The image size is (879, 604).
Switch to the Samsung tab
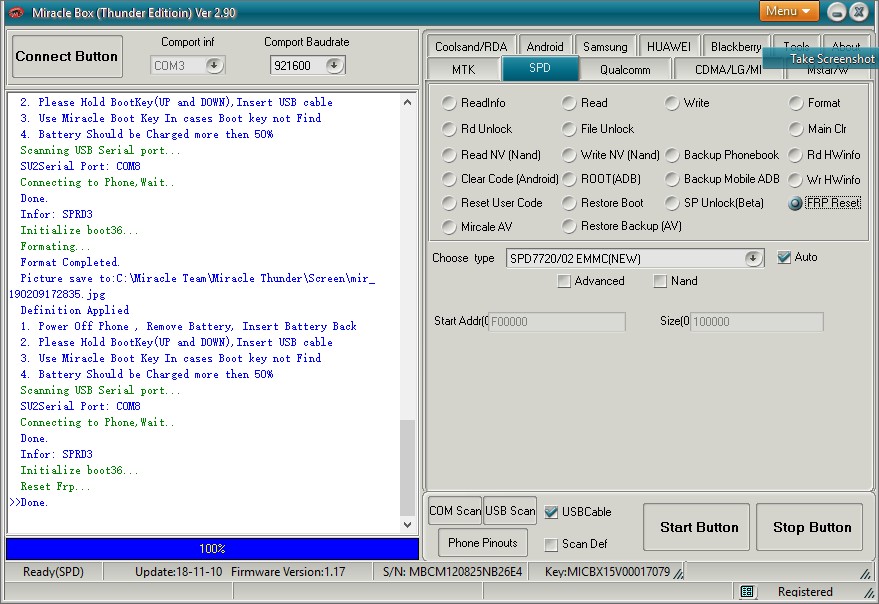[x=605, y=47]
